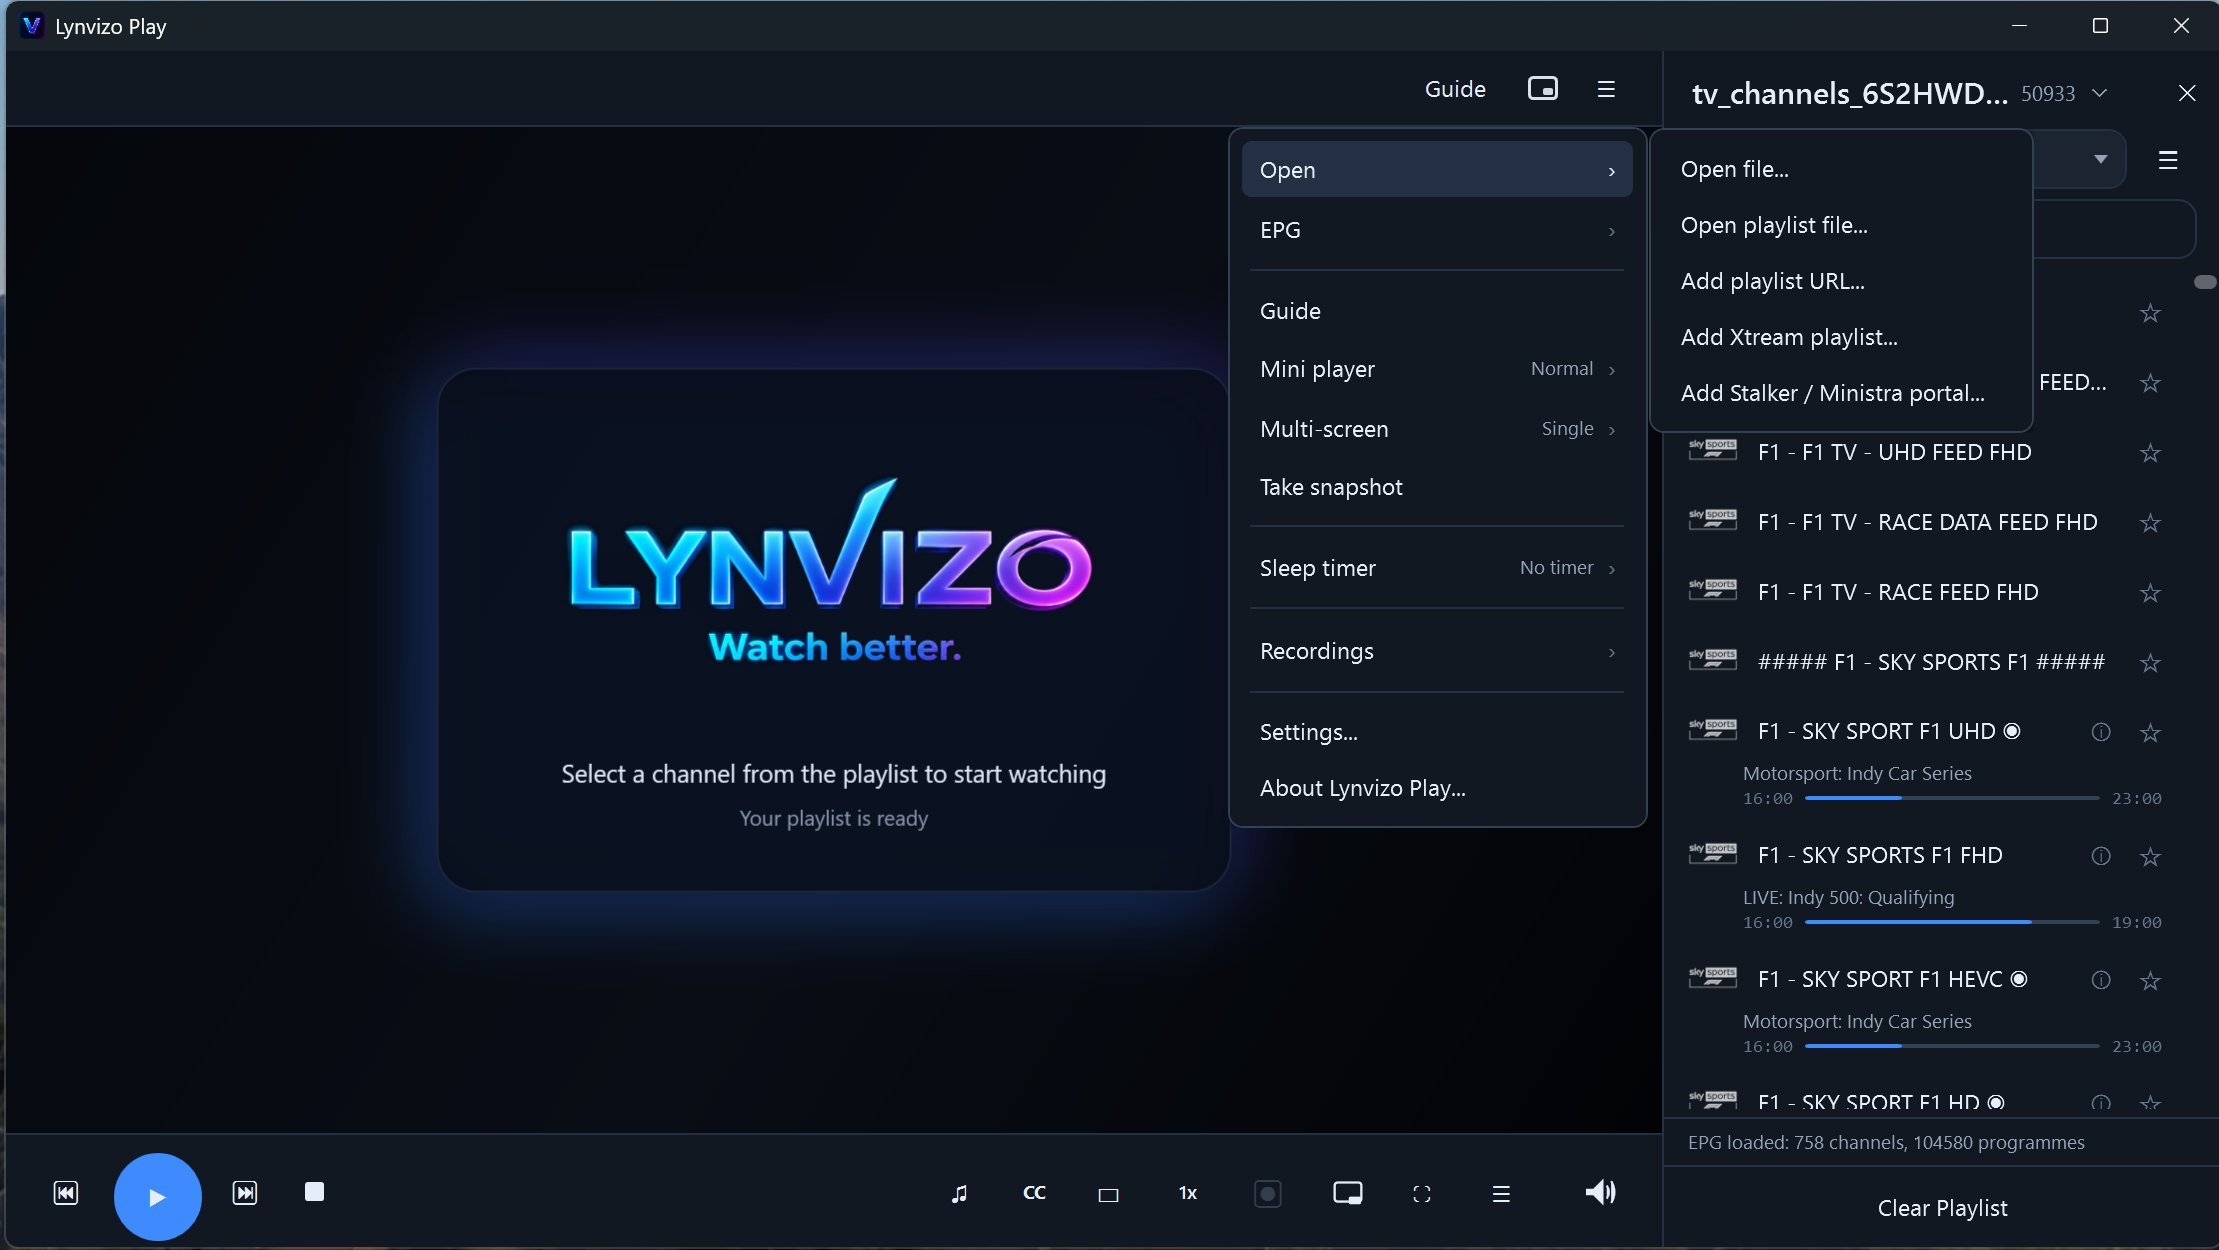Open mini player icon in bottom controls
This screenshot has width=2219, height=1250.
click(1347, 1193)
